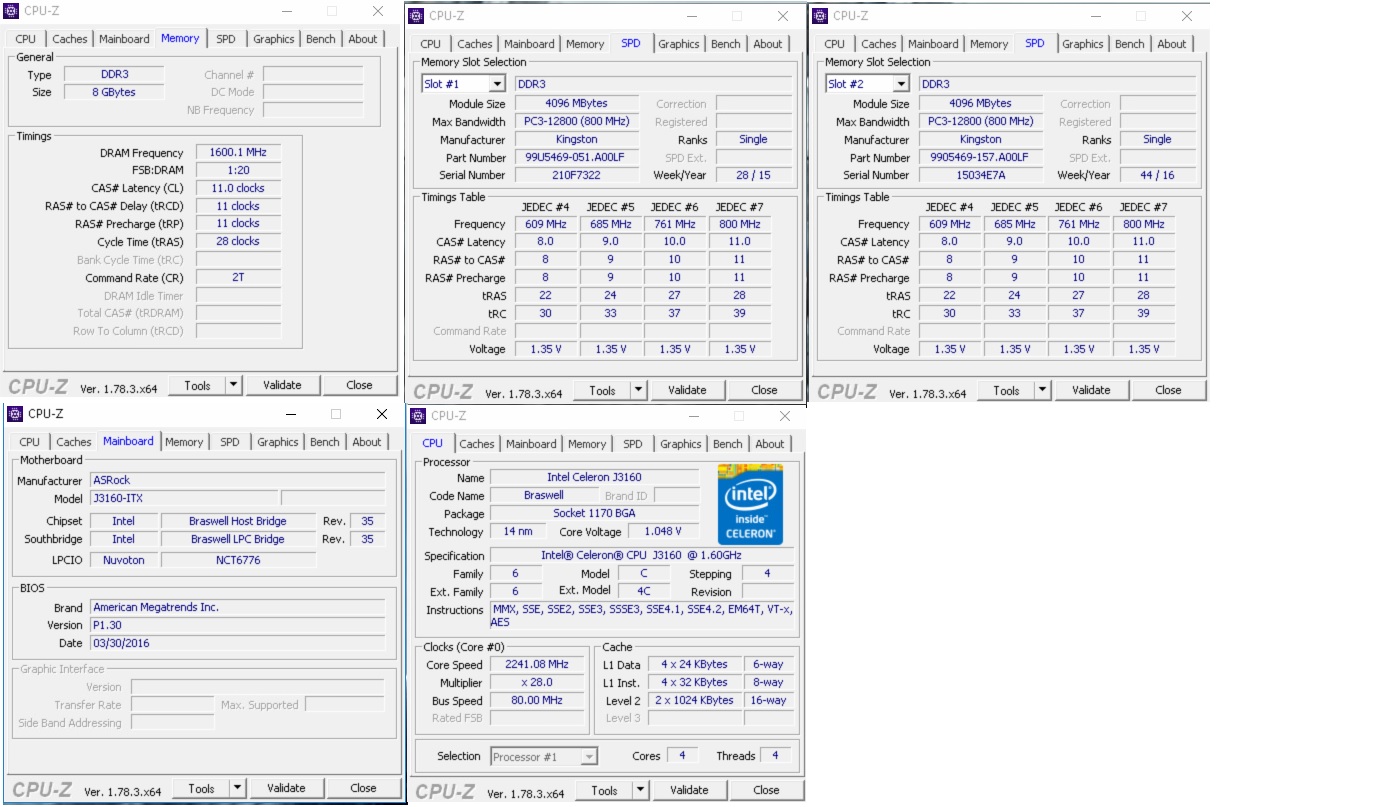Switch to Memory tab in CPU window

(587, 444)
